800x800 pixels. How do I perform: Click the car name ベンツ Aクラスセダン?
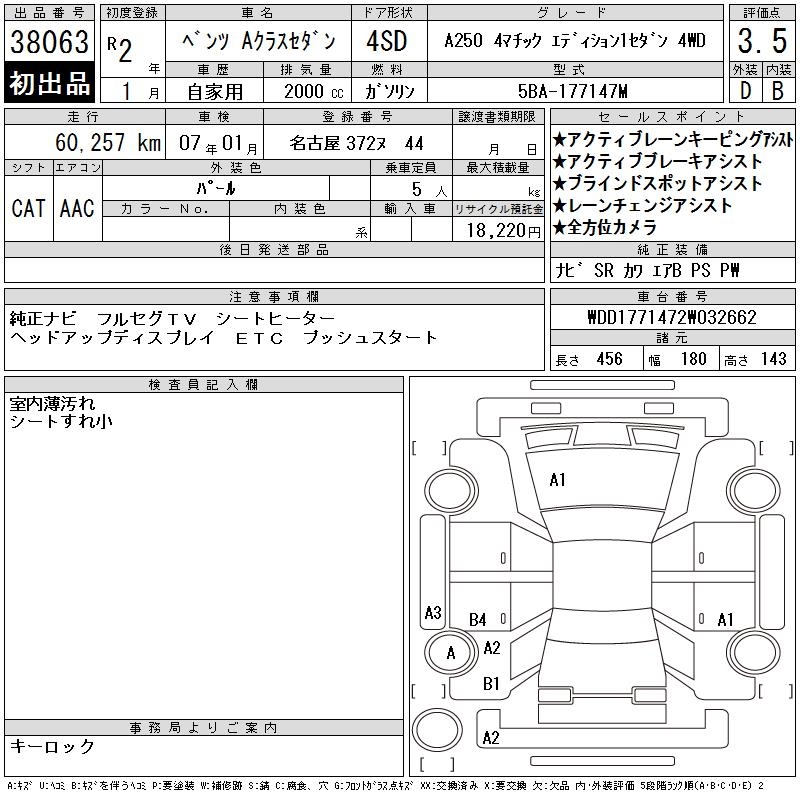[259, 41]
